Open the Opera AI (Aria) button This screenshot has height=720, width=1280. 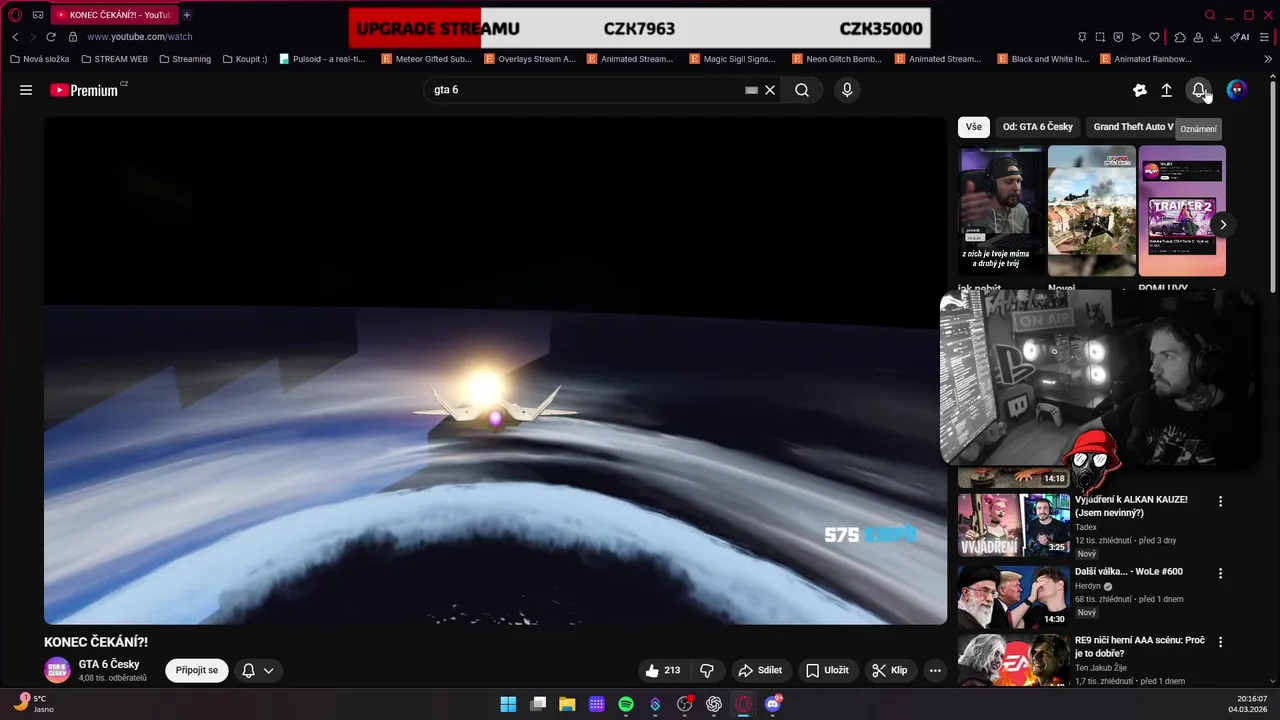pyautogui.click(x=1240, y=37)
